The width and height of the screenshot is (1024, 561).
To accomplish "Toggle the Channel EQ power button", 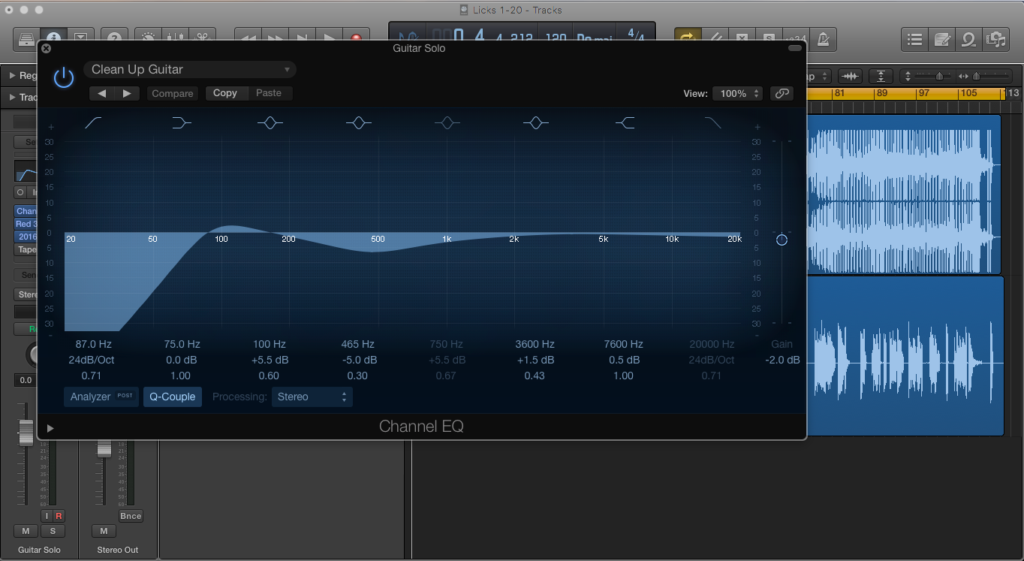I will [64, 78].
